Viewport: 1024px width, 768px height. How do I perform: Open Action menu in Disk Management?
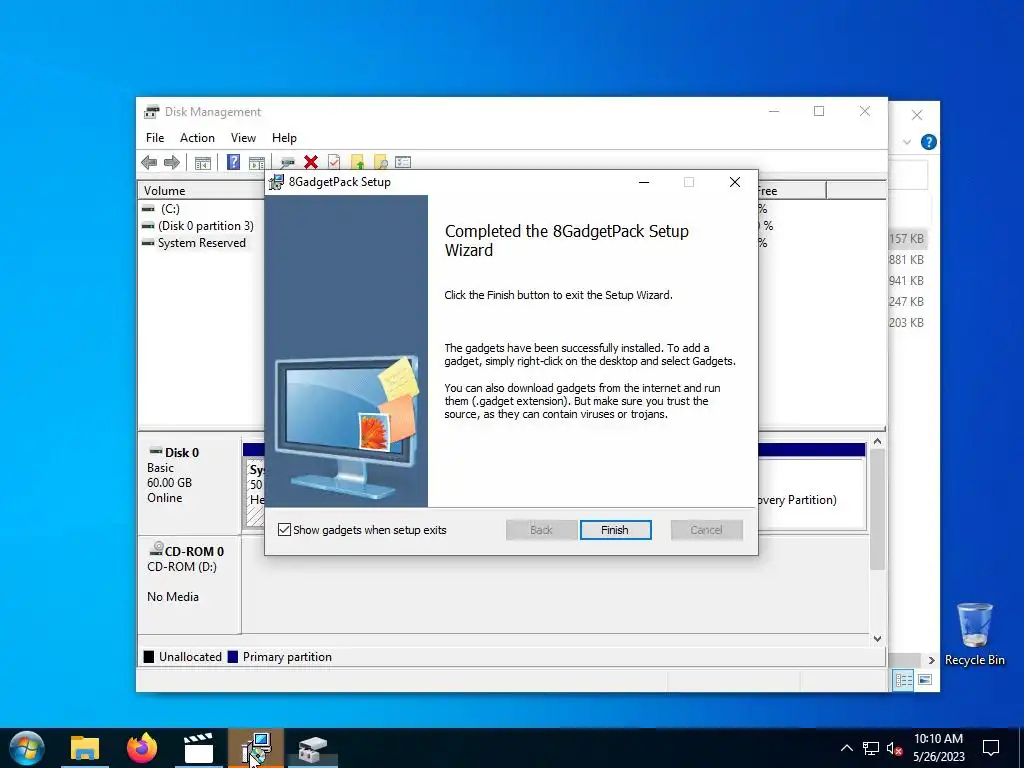tap(197, 138)
